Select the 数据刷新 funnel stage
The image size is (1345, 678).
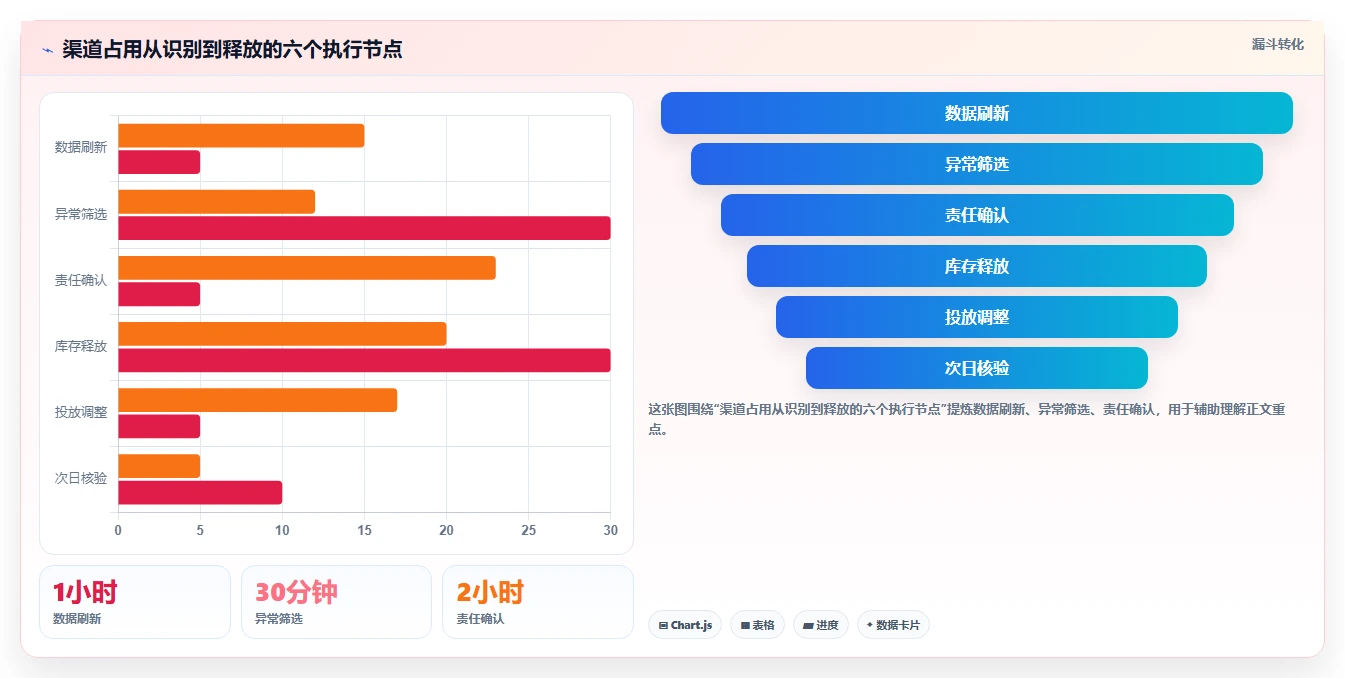[x=977, y=113]
